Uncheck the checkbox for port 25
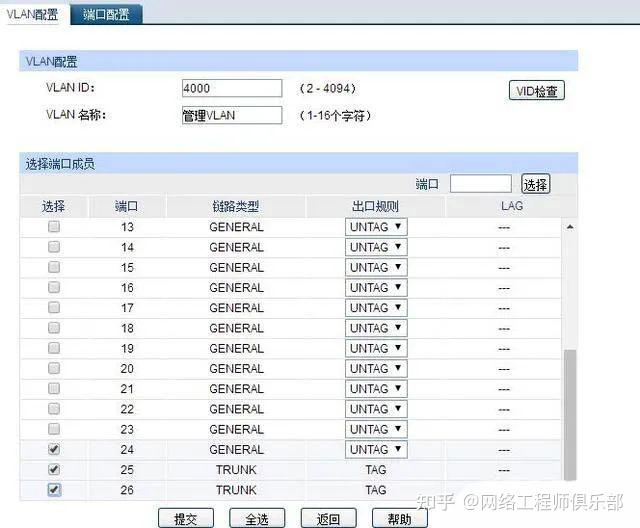This screenshot has height=528, width=640. 54,469
